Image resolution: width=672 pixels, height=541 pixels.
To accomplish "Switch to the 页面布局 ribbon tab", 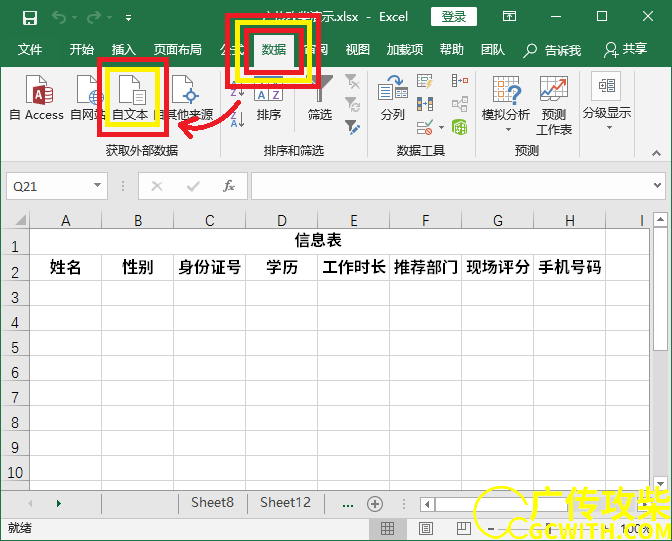I will pyautogui.click(x=177, y=50).
